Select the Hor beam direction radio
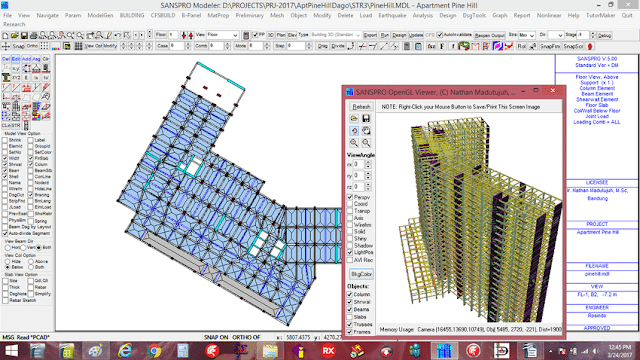The height and width of the screenshot is (360, 640). (7, 248)
